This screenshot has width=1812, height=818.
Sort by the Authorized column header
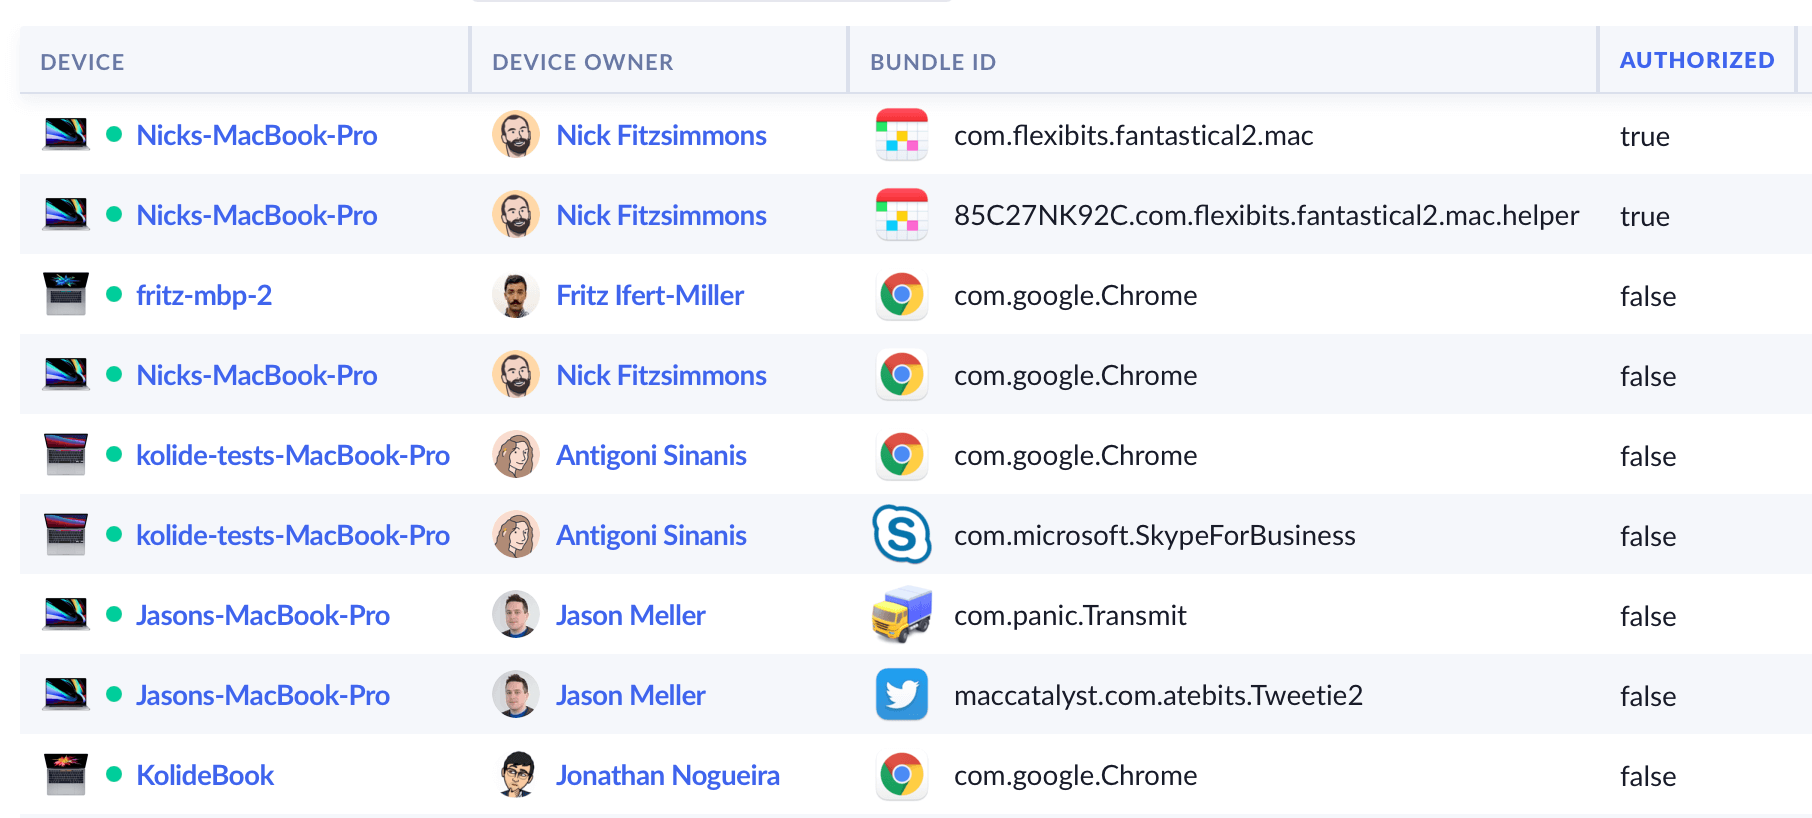1696,61
